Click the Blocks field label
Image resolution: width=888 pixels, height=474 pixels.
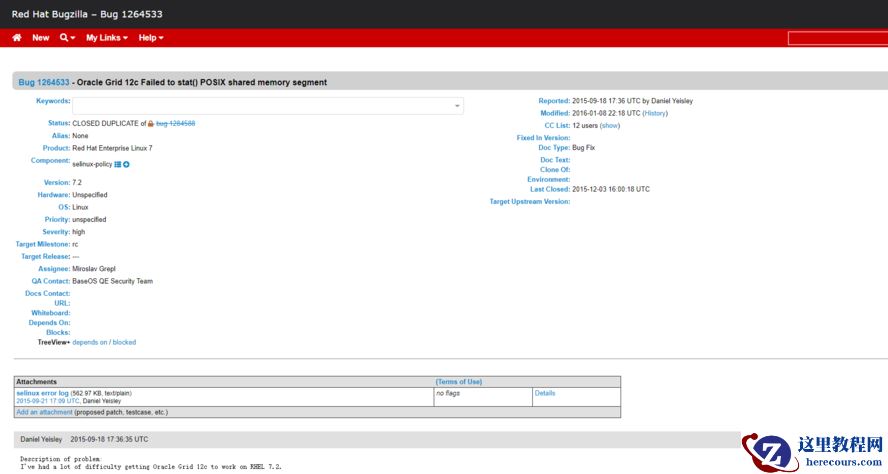click(58, 332)
